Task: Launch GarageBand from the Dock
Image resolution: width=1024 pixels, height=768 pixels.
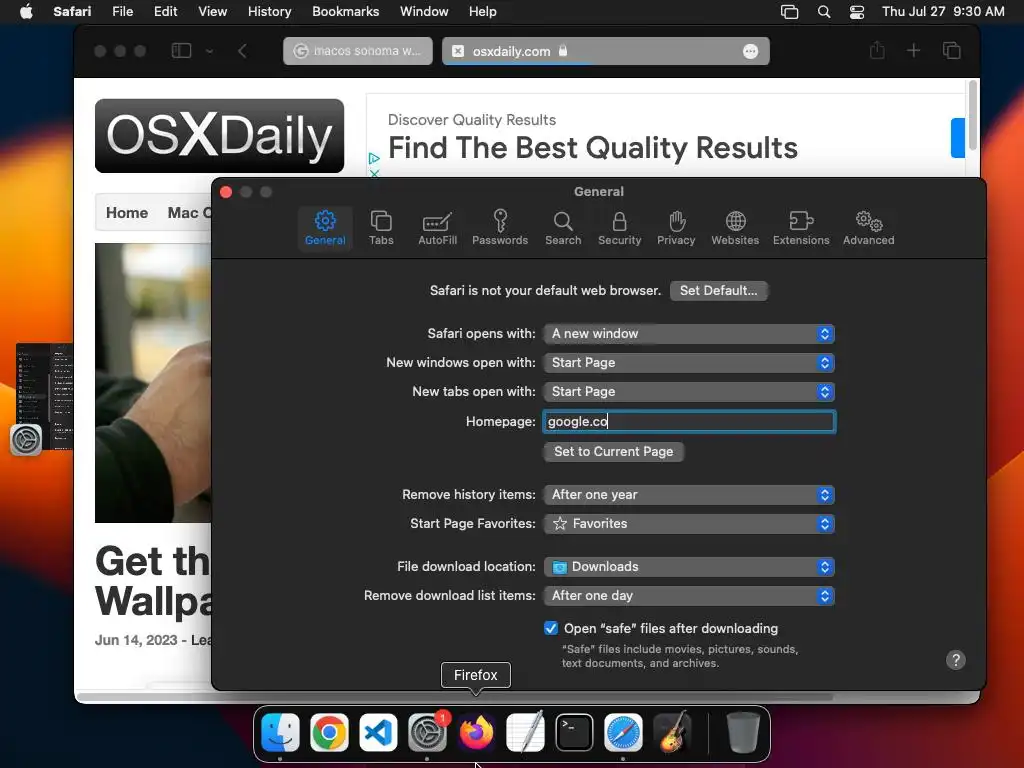Action: pos(672,732)
